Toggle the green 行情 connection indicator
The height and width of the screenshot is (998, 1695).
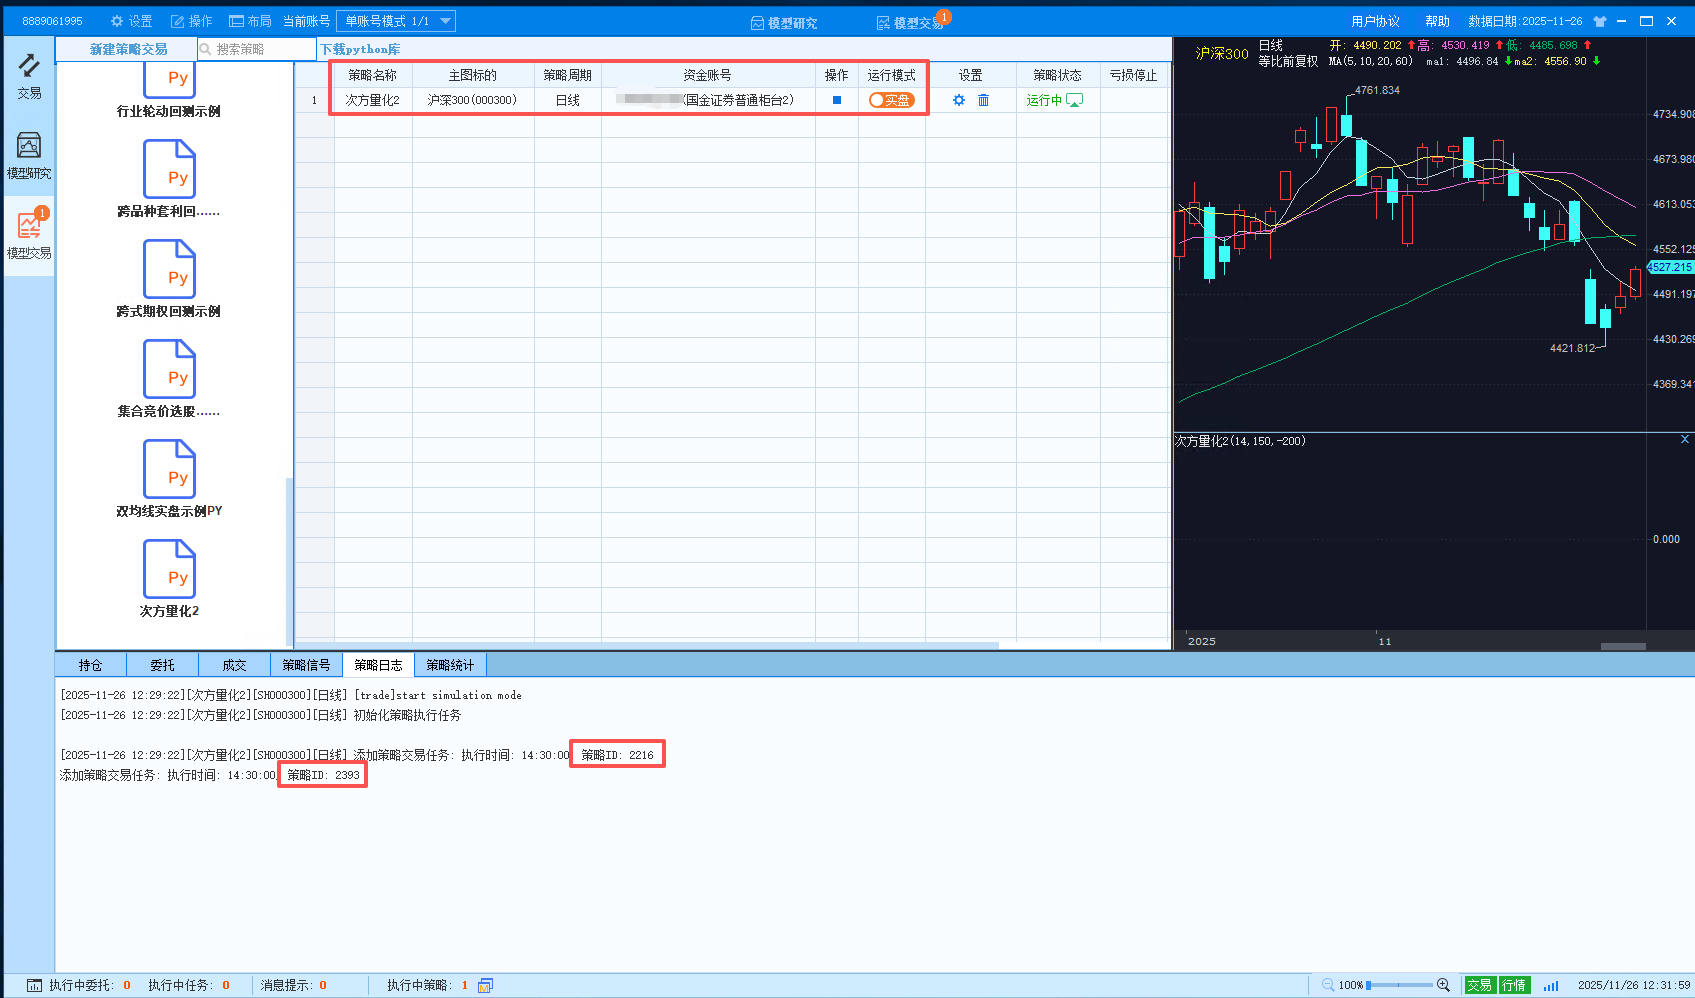point(1514,985)
